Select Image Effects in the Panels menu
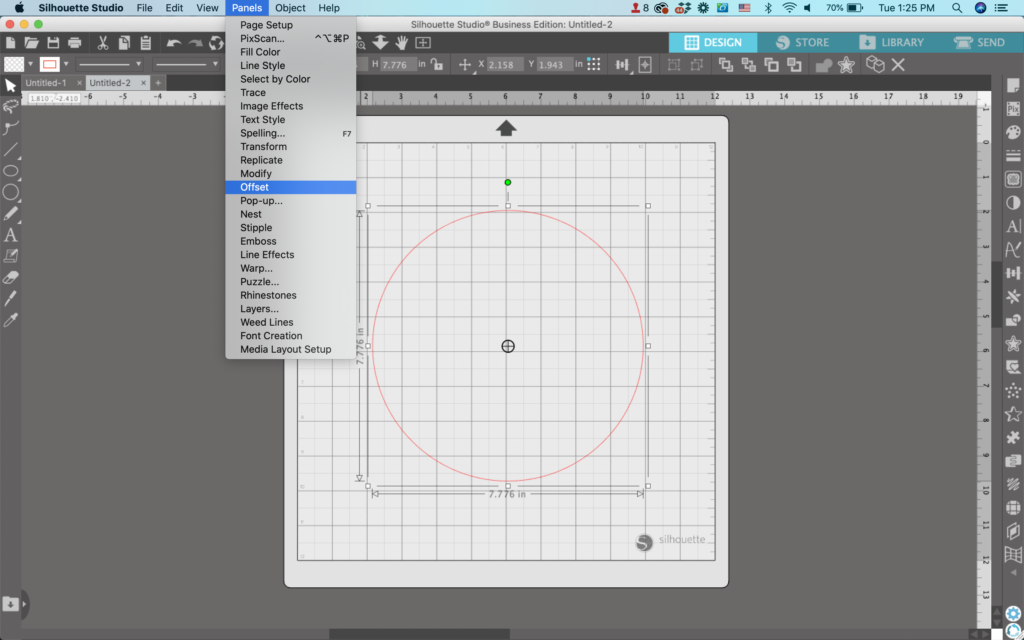 (291, 106)
